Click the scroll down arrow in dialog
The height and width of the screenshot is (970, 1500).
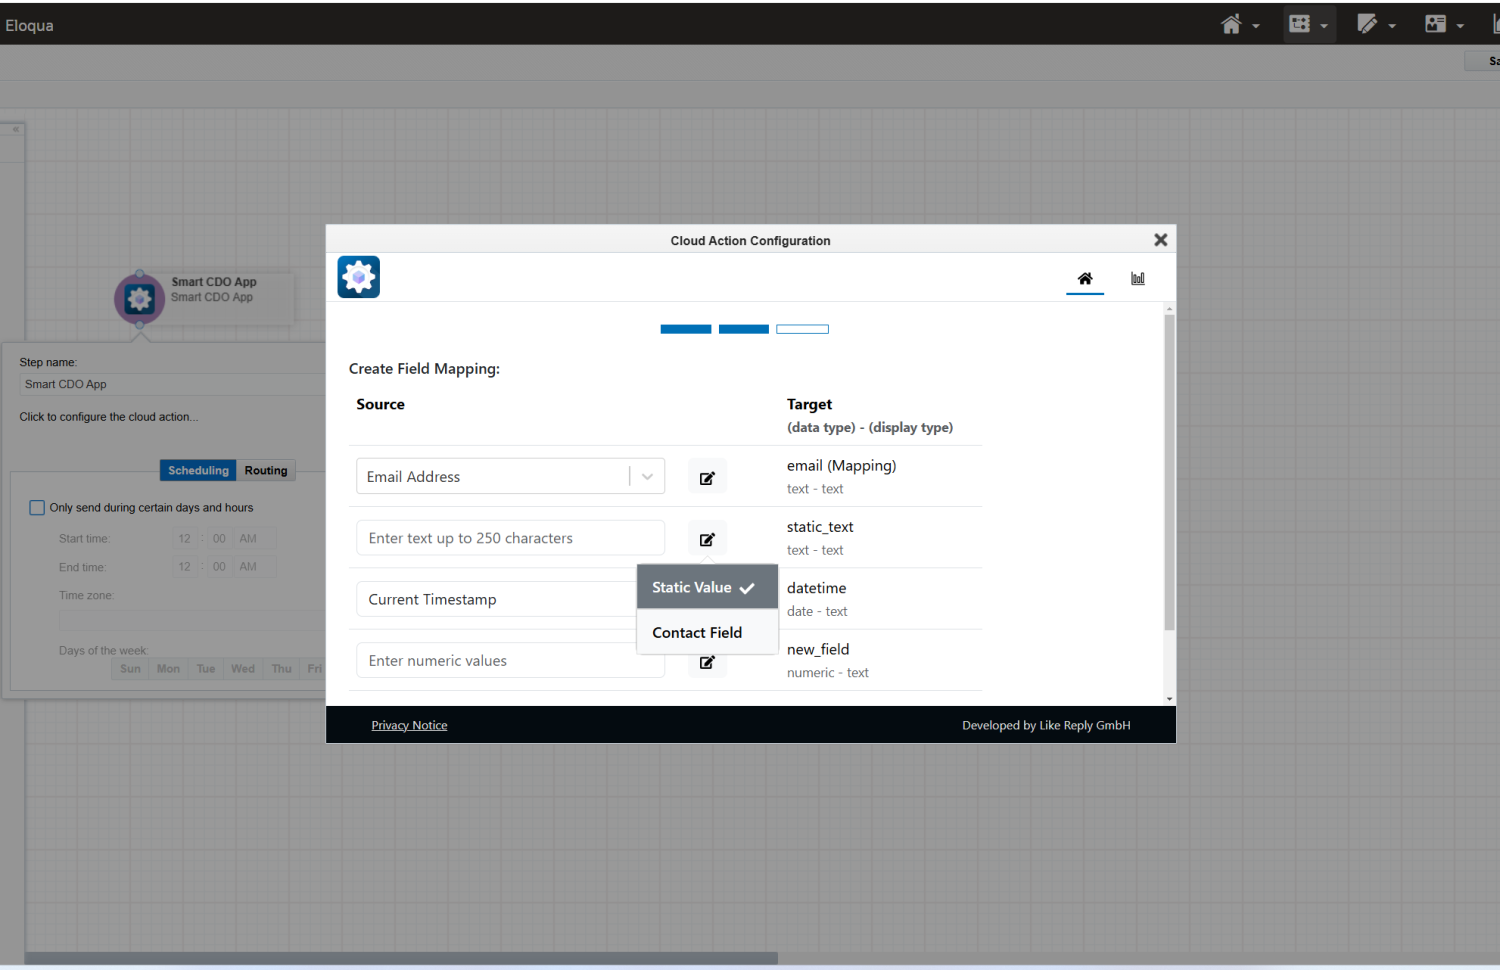pos(1169,699)
